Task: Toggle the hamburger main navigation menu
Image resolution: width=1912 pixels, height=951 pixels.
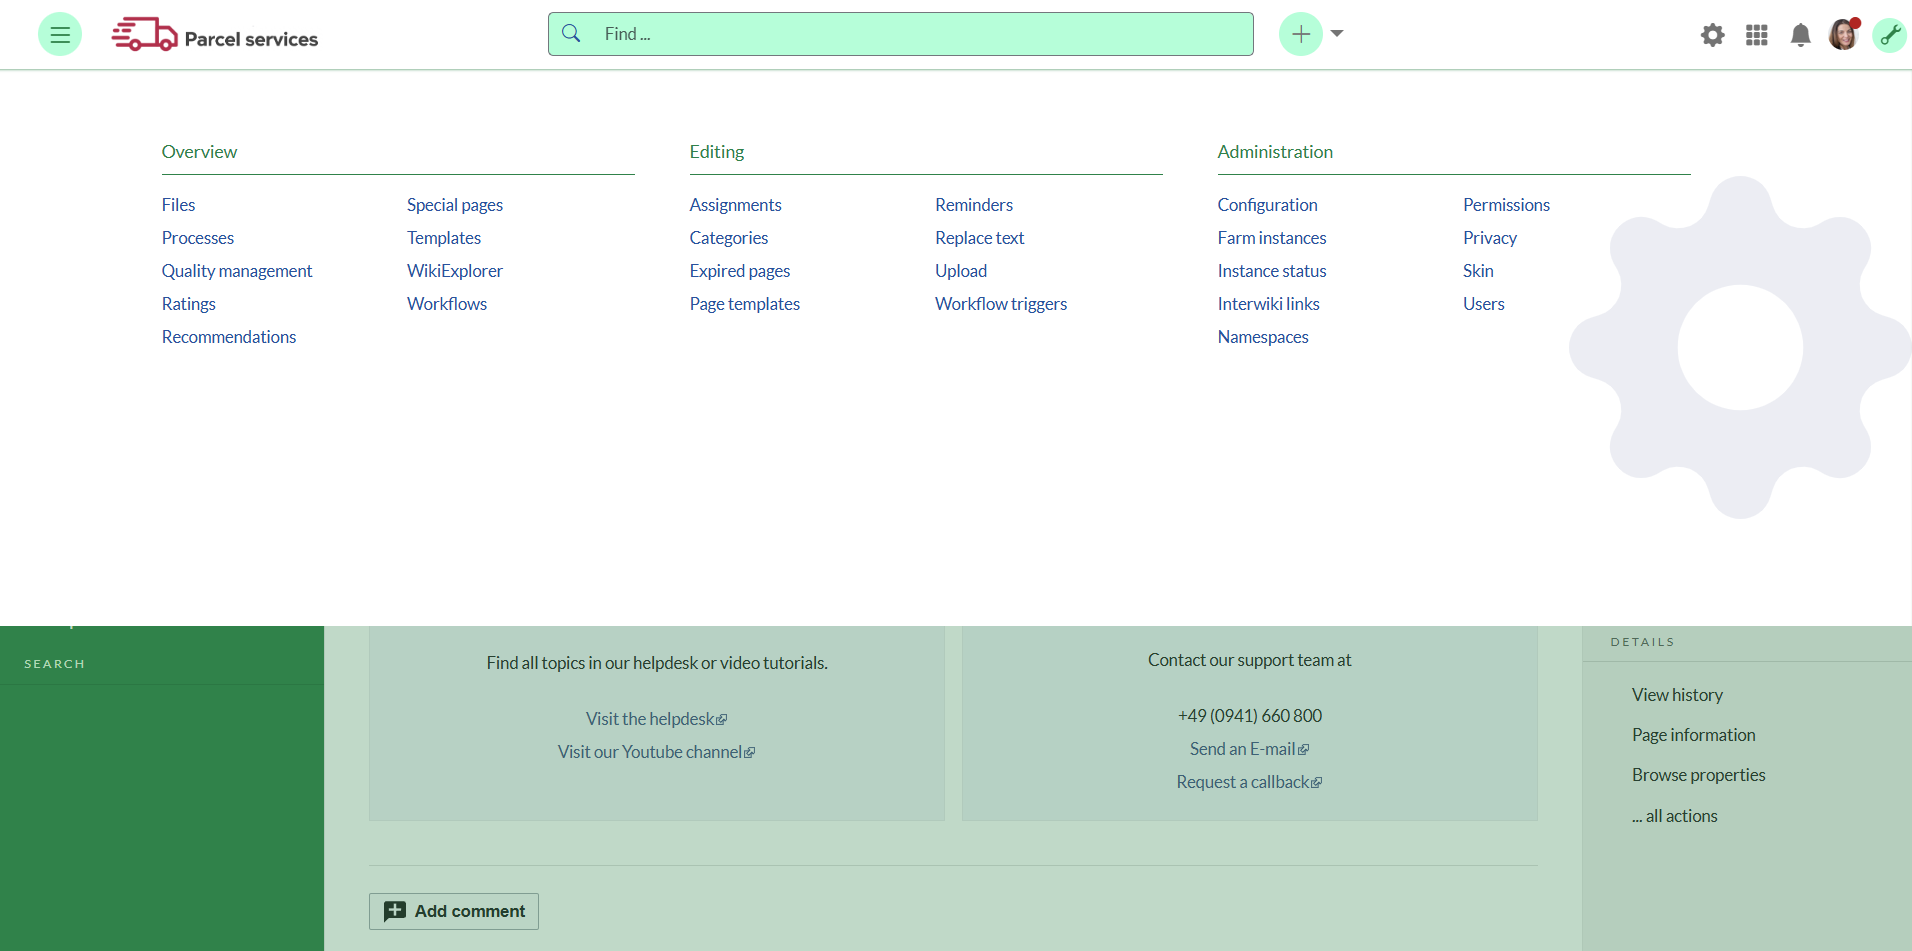Action: click(x=60, y=35)
